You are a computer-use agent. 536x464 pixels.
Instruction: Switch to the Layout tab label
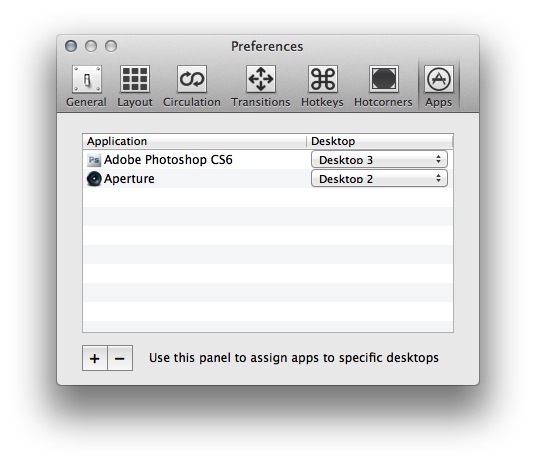pyautogui.click(x=135, y=102)
